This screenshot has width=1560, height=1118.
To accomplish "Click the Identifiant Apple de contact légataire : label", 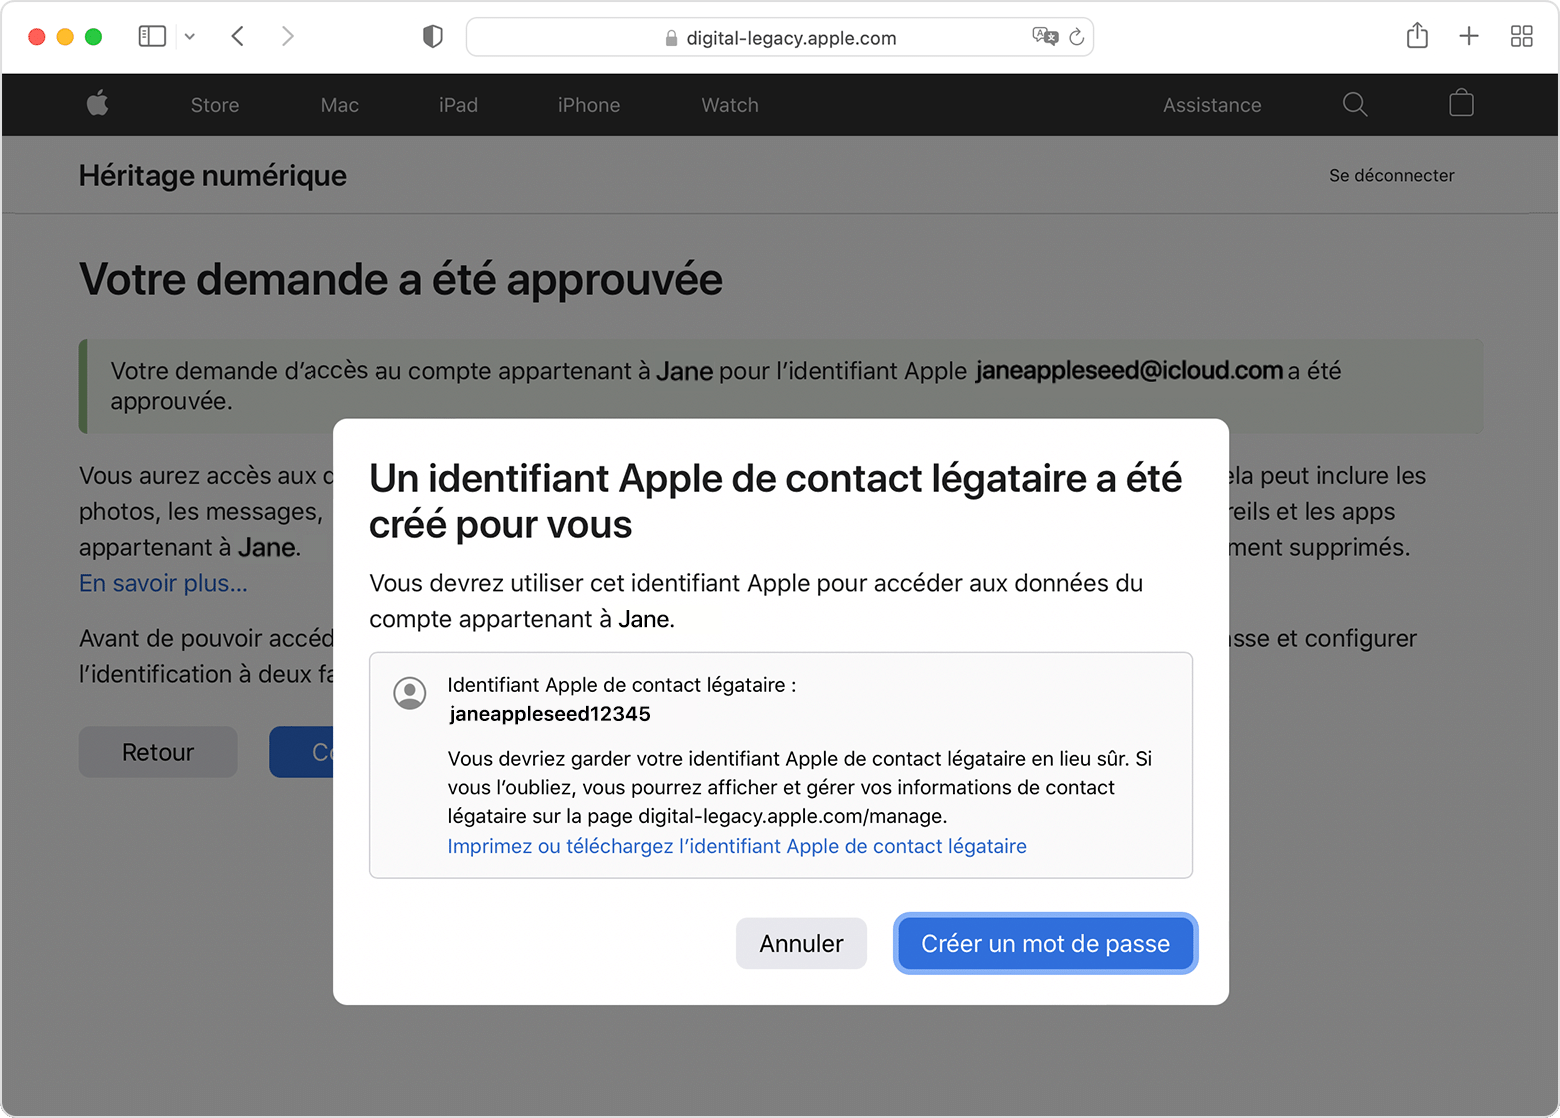I will point(622,685).
